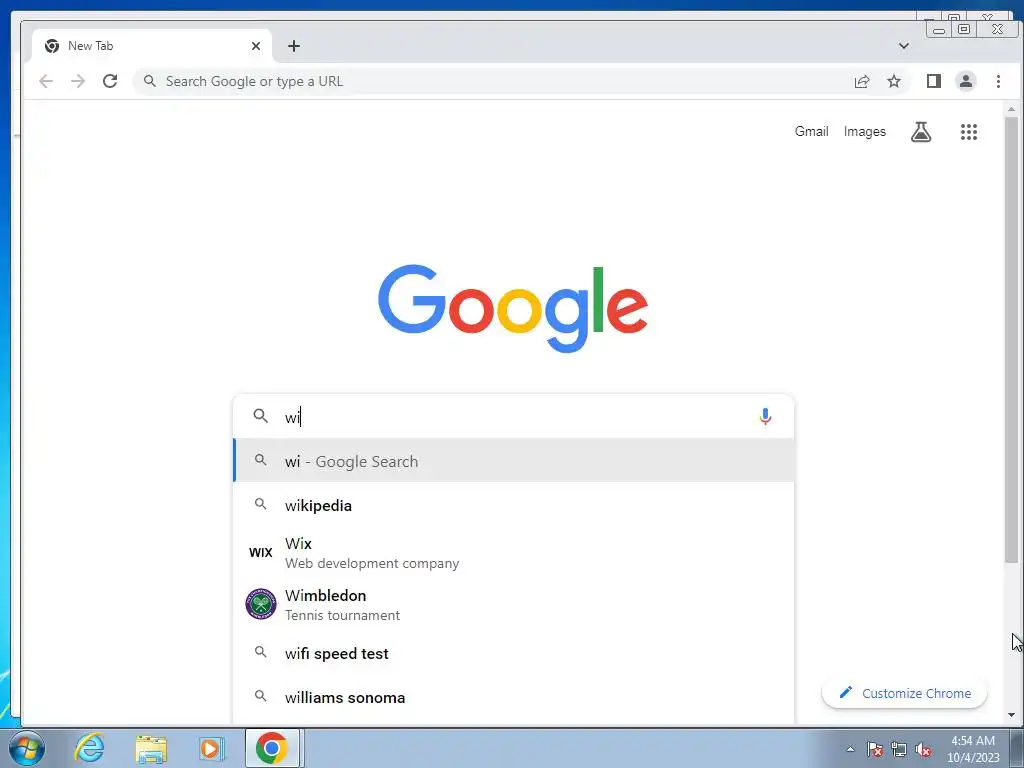Choose the Wix web development company suggestion
The width and height of the screenshot is (1024, 768).
514,552
